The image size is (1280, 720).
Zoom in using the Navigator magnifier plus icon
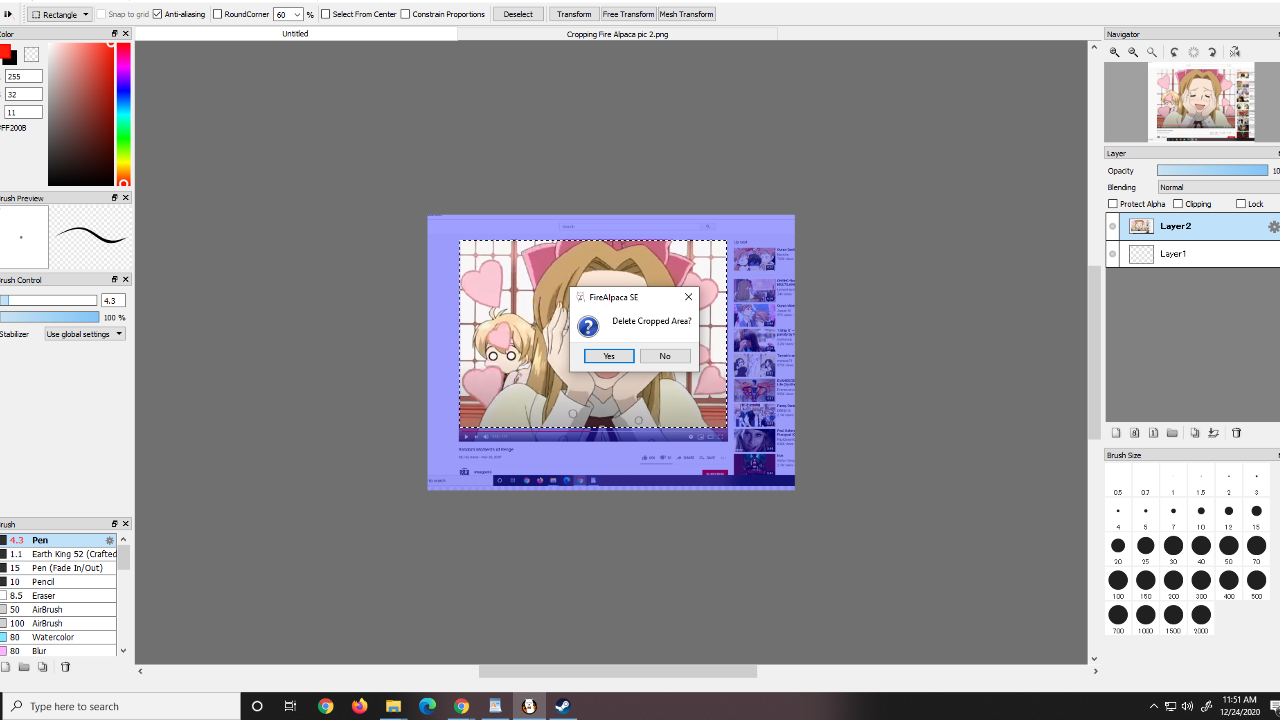pyautogui.click(x=1114, y=52)
